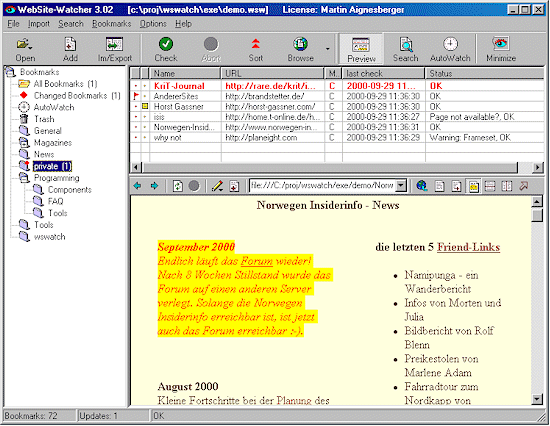
Task: Select horizontal split layout icon
Action: click(490, 186)
